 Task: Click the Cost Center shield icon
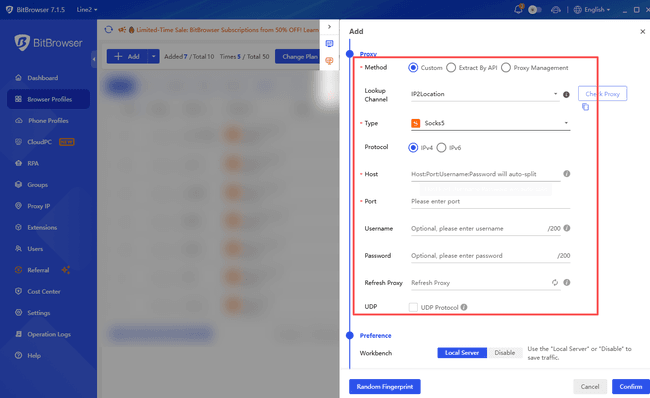pos(18,291)
